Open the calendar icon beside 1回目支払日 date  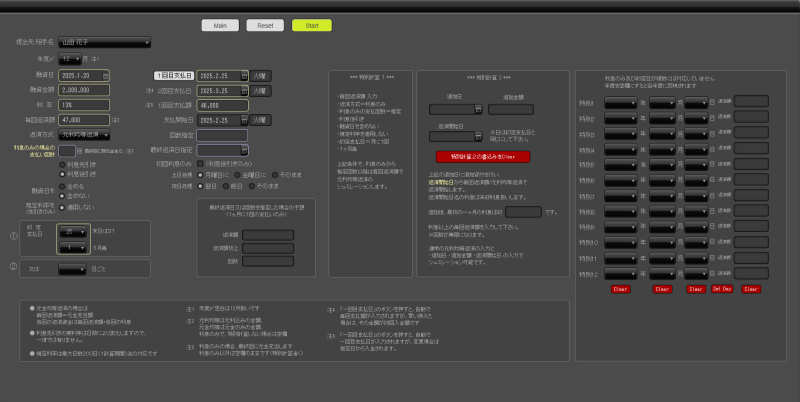(244, 76)
